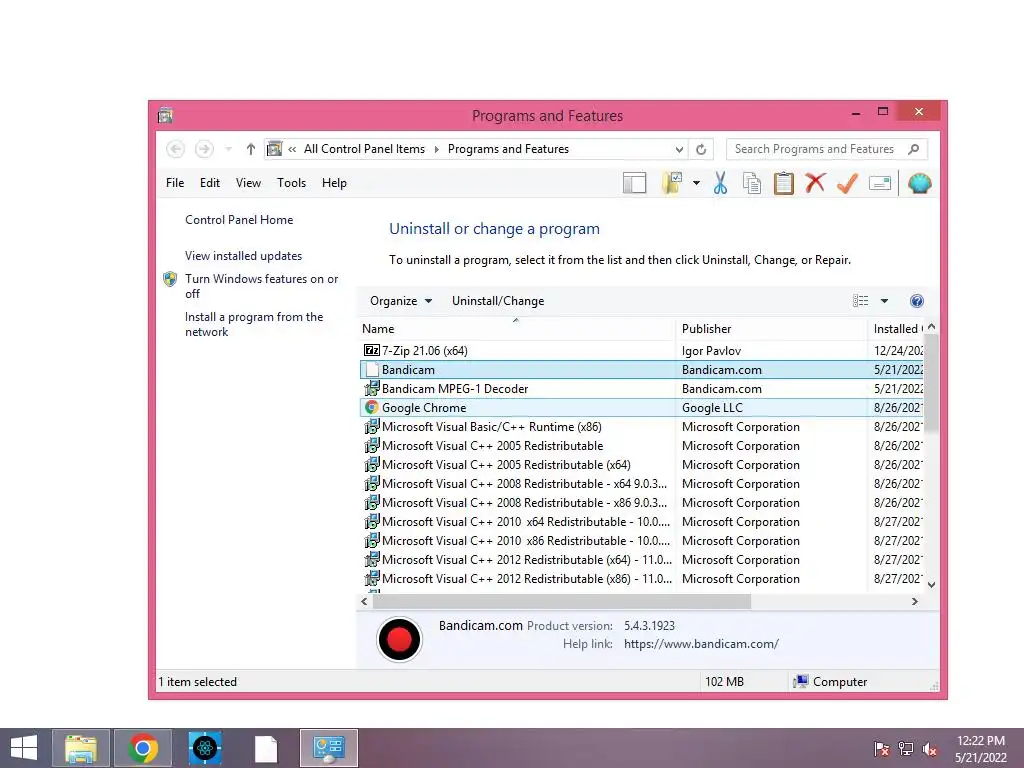The height and width of the screenshot is (768, 1024).
Task: Click the folder options toolbar icon
Action: click(672, 184)
